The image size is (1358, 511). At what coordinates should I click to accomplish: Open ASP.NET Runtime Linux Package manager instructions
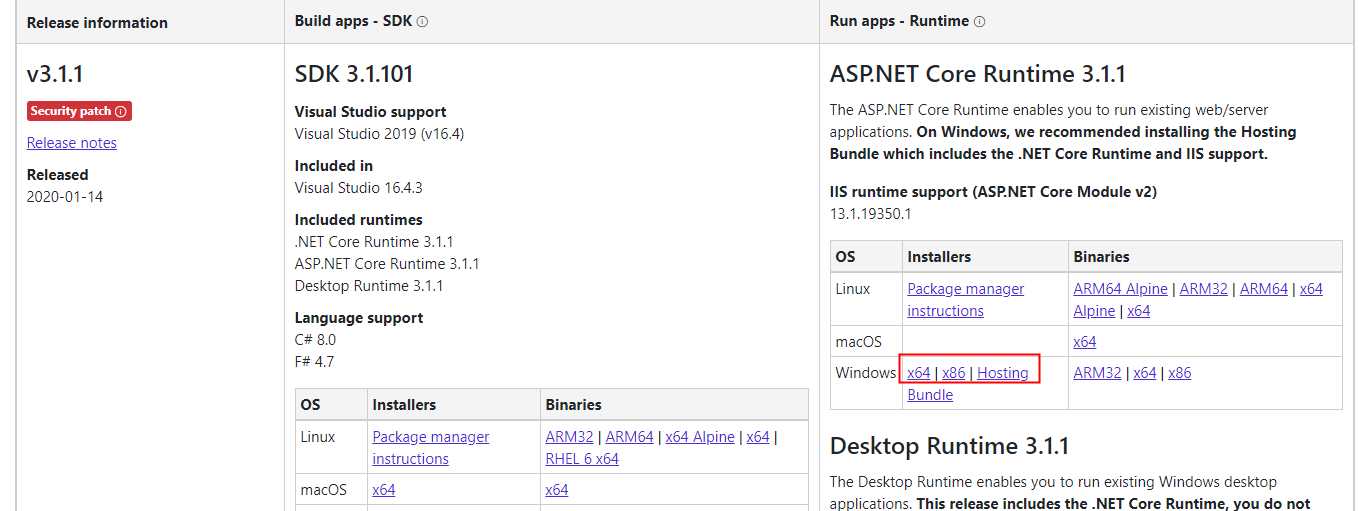[965, 289]
